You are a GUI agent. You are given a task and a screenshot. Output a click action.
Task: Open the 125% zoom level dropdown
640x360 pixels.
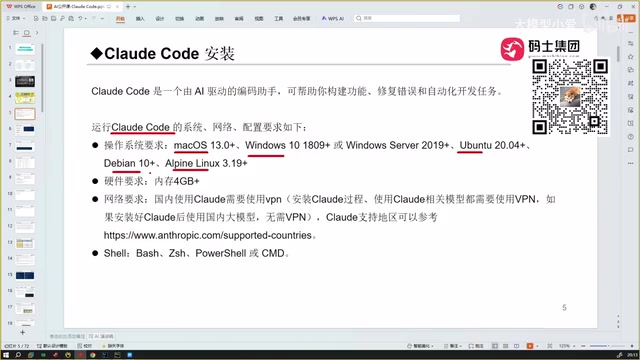[x=566, y=346]
